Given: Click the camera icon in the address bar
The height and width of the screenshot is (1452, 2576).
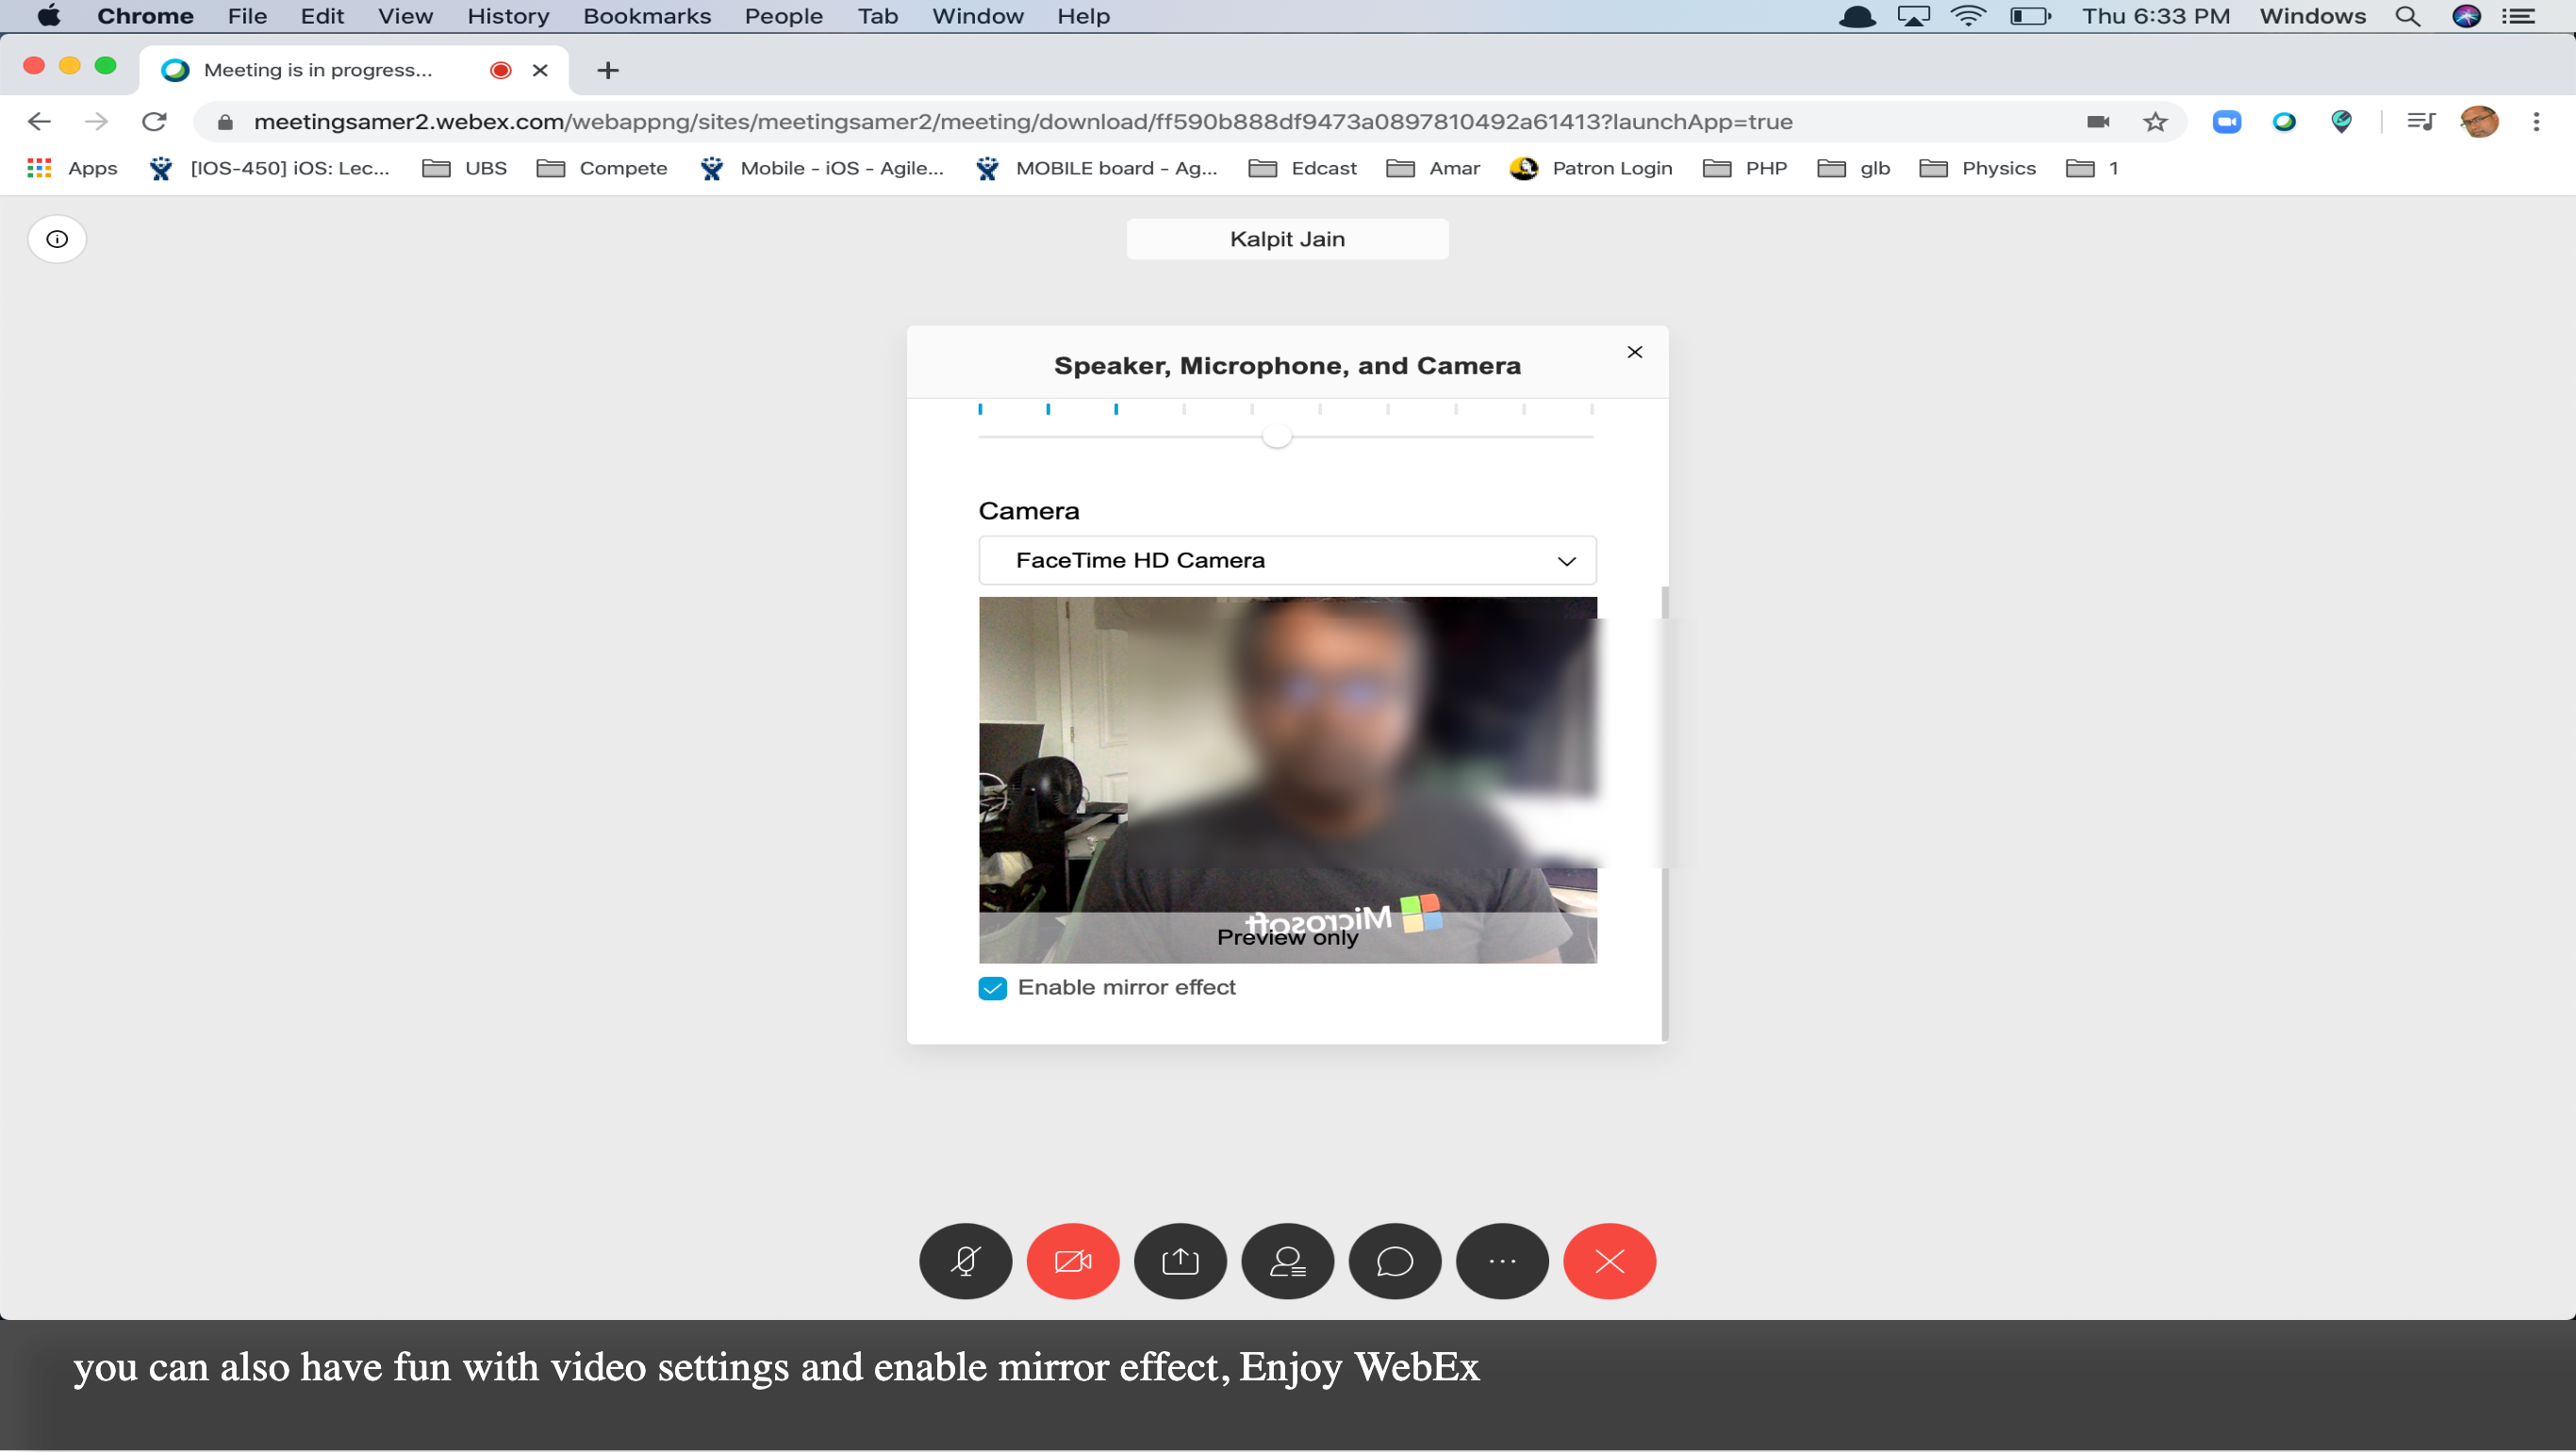Looking at the screenshot, I should [x=2099, y=122].
